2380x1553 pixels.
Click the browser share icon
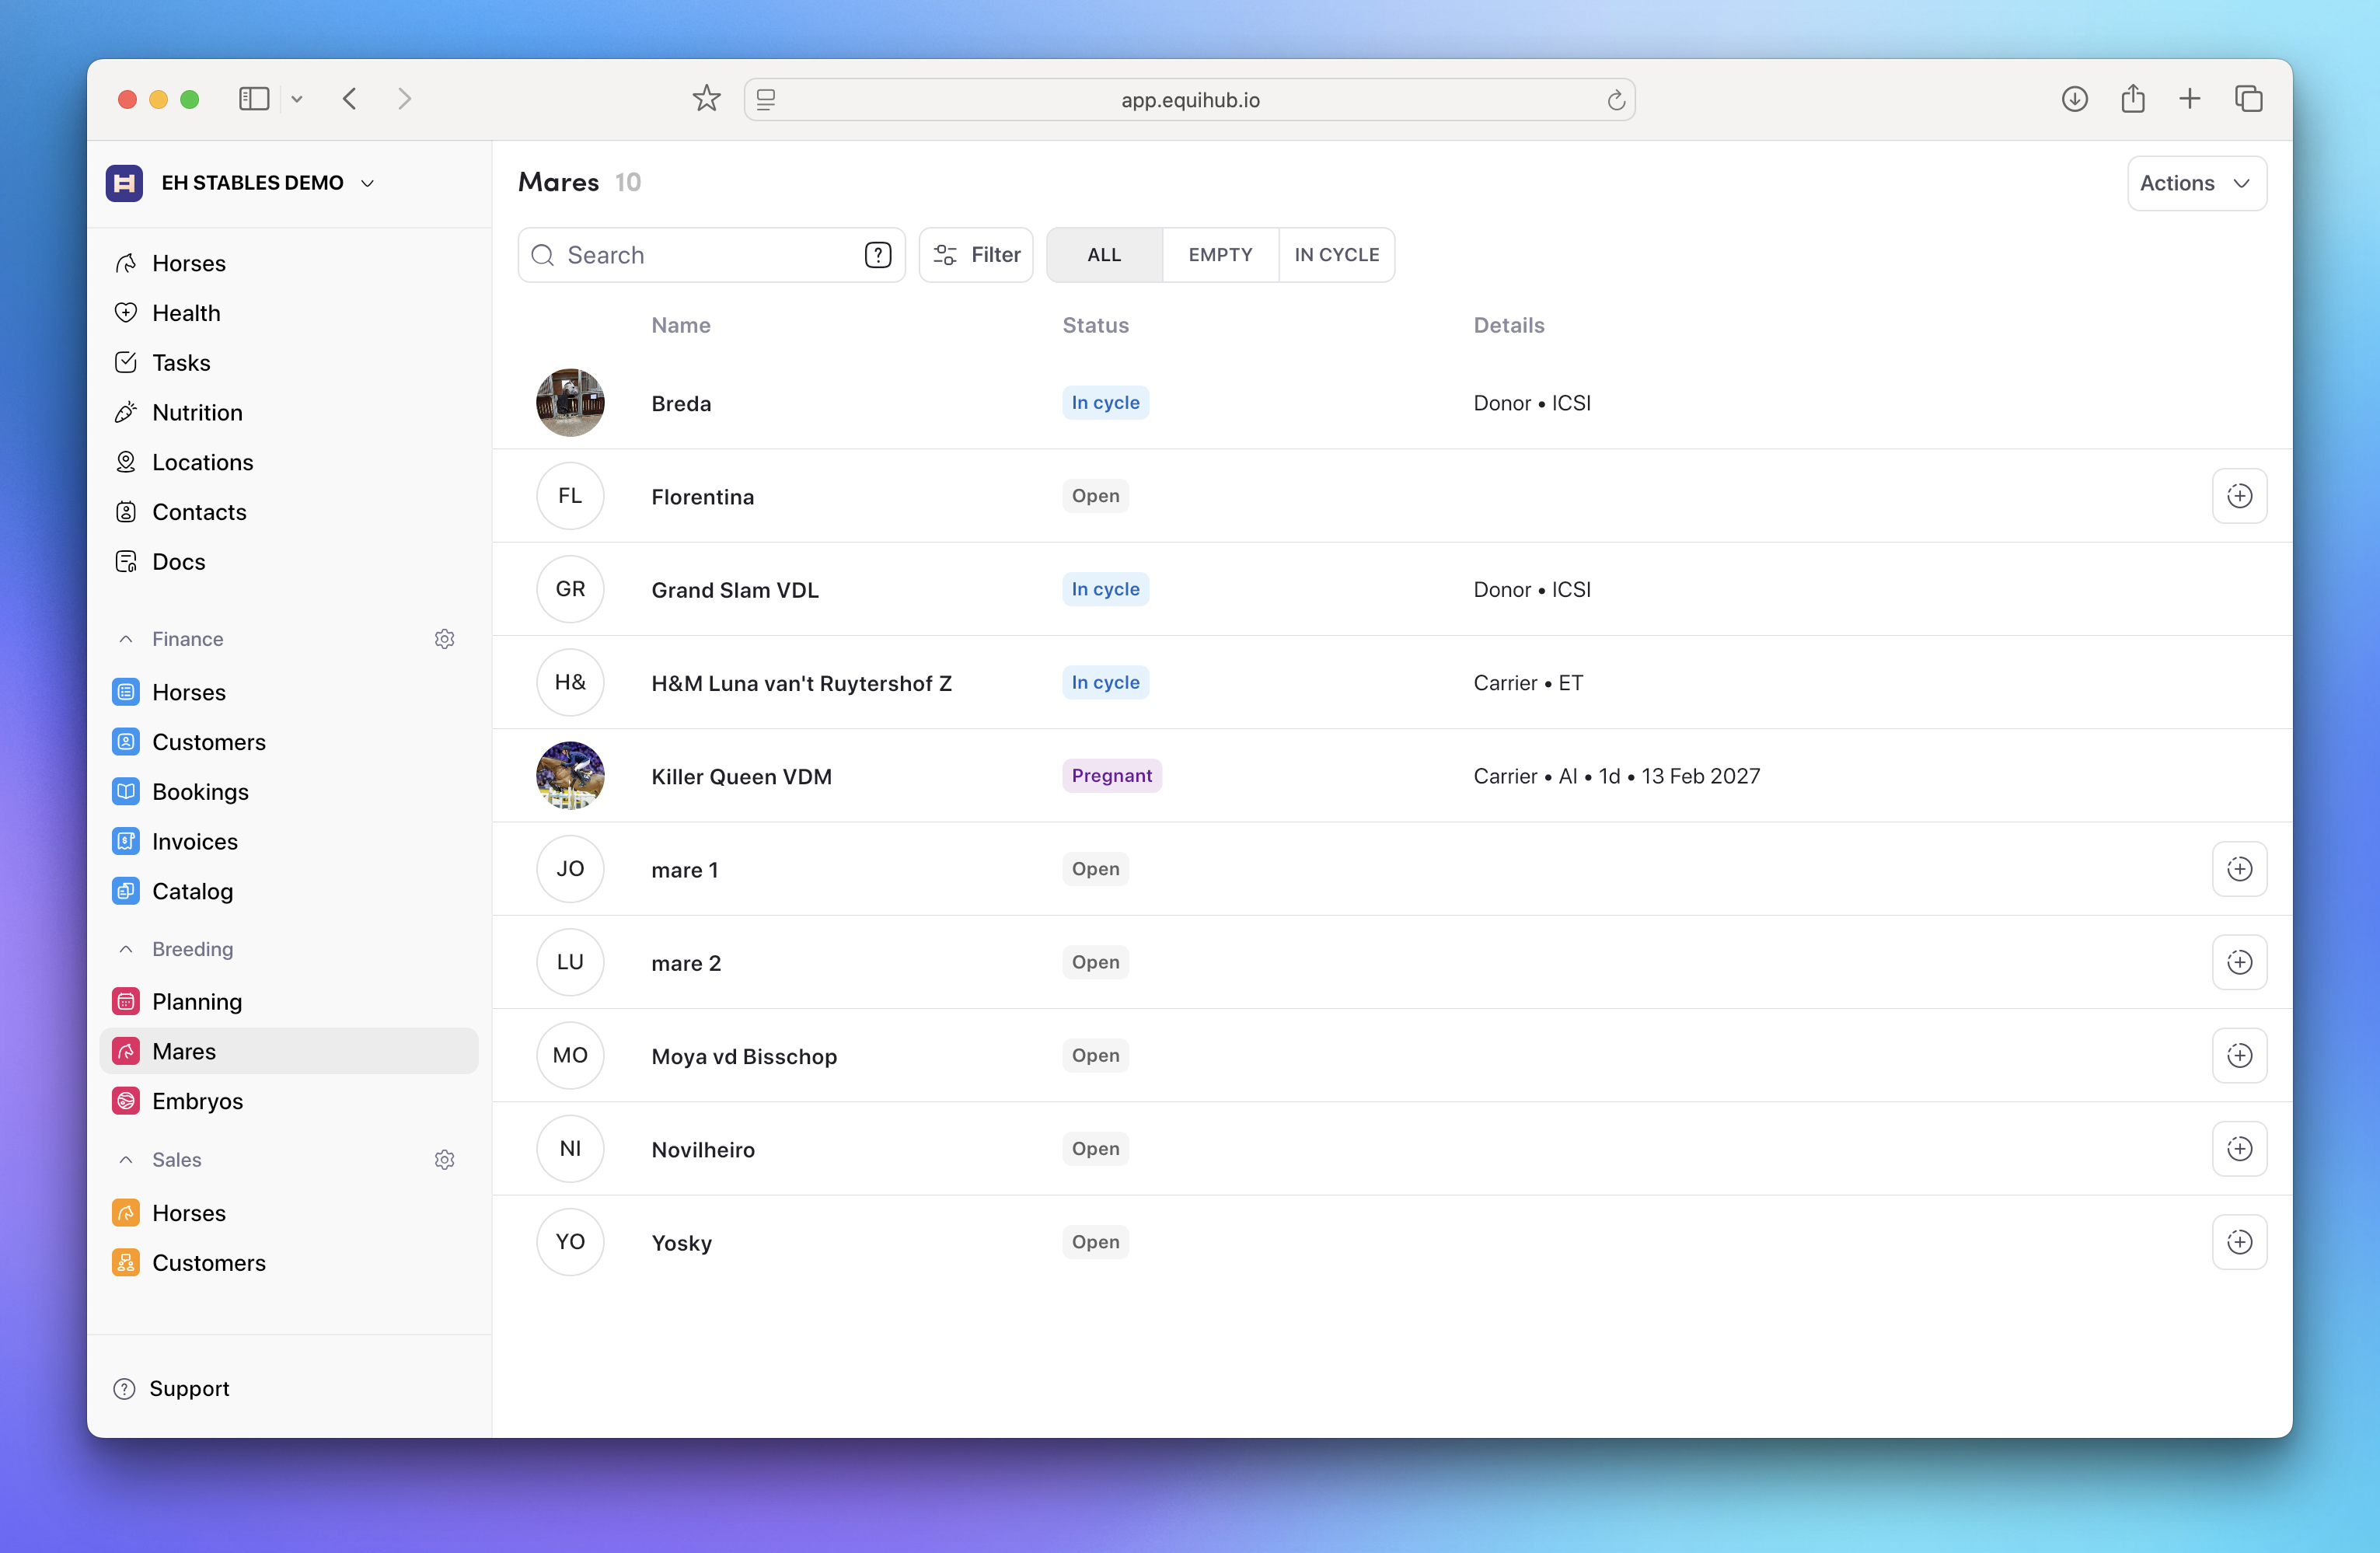pyautogui.click(x=2132, y=99)
